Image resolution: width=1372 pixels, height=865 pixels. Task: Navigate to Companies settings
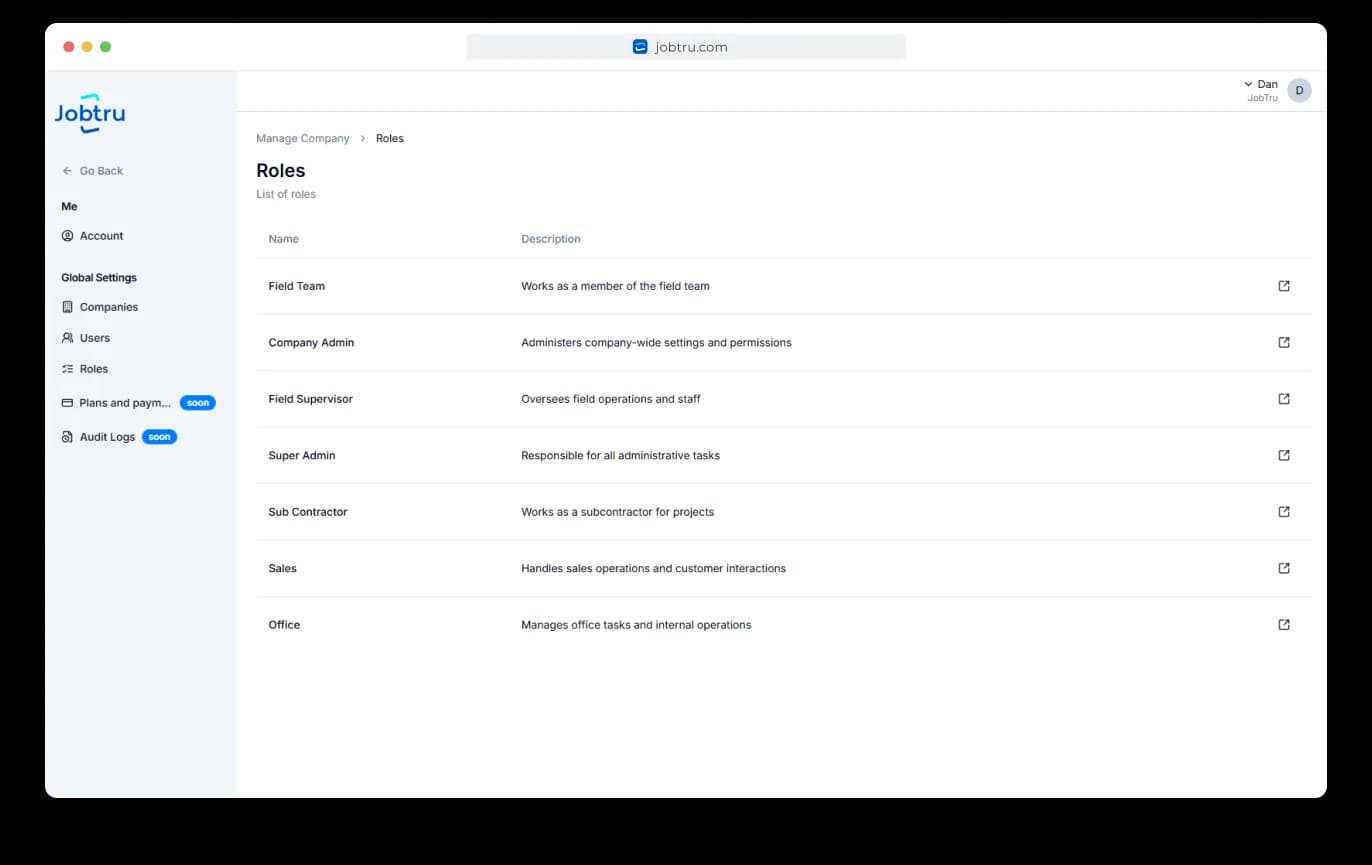click(108, 307)
